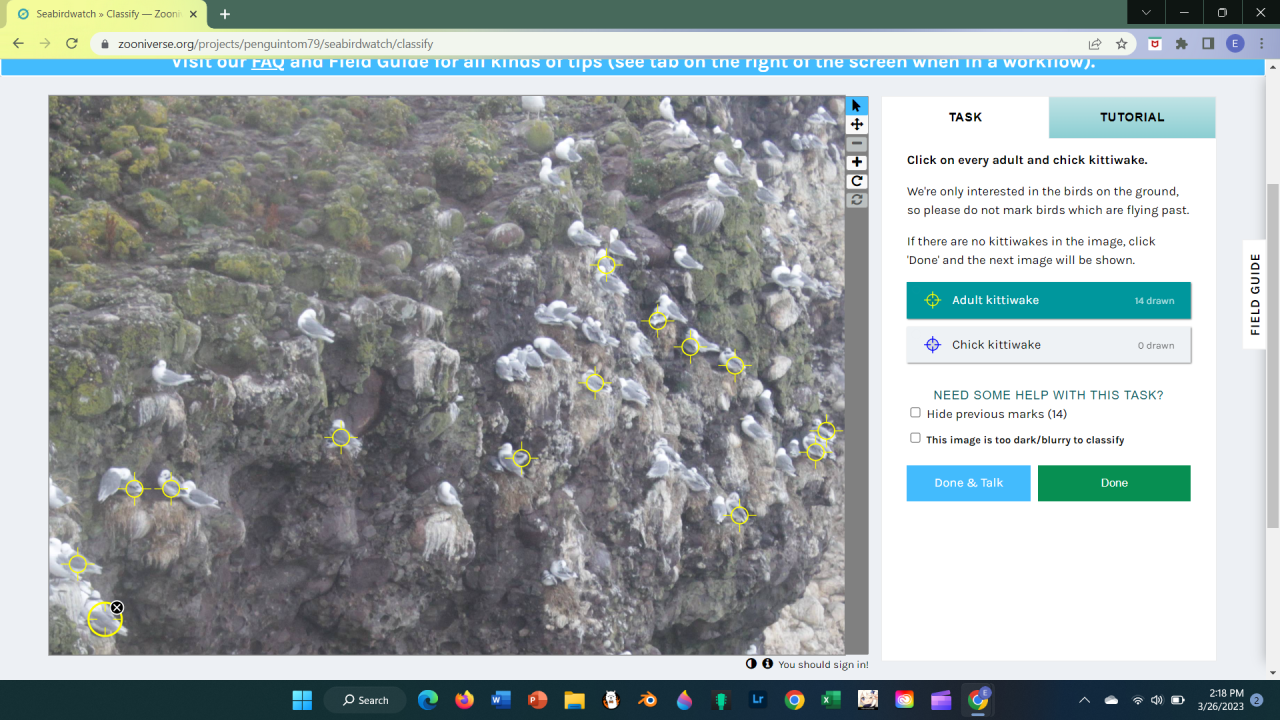This screenshot has width=1280, height=720.
Task: Switch to the TASK tab
Action: tap(965, 117)
